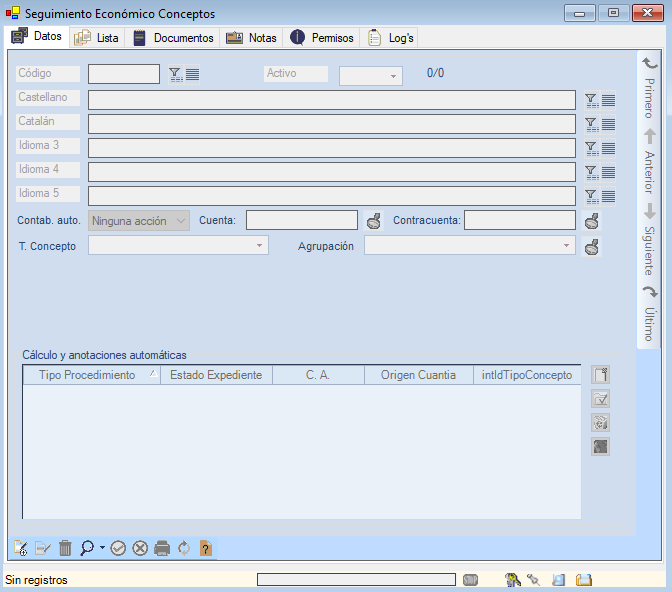Switch to the Lista tab
Screen dimensions: 672x592
pyautogui.click(x=97, y=38)
